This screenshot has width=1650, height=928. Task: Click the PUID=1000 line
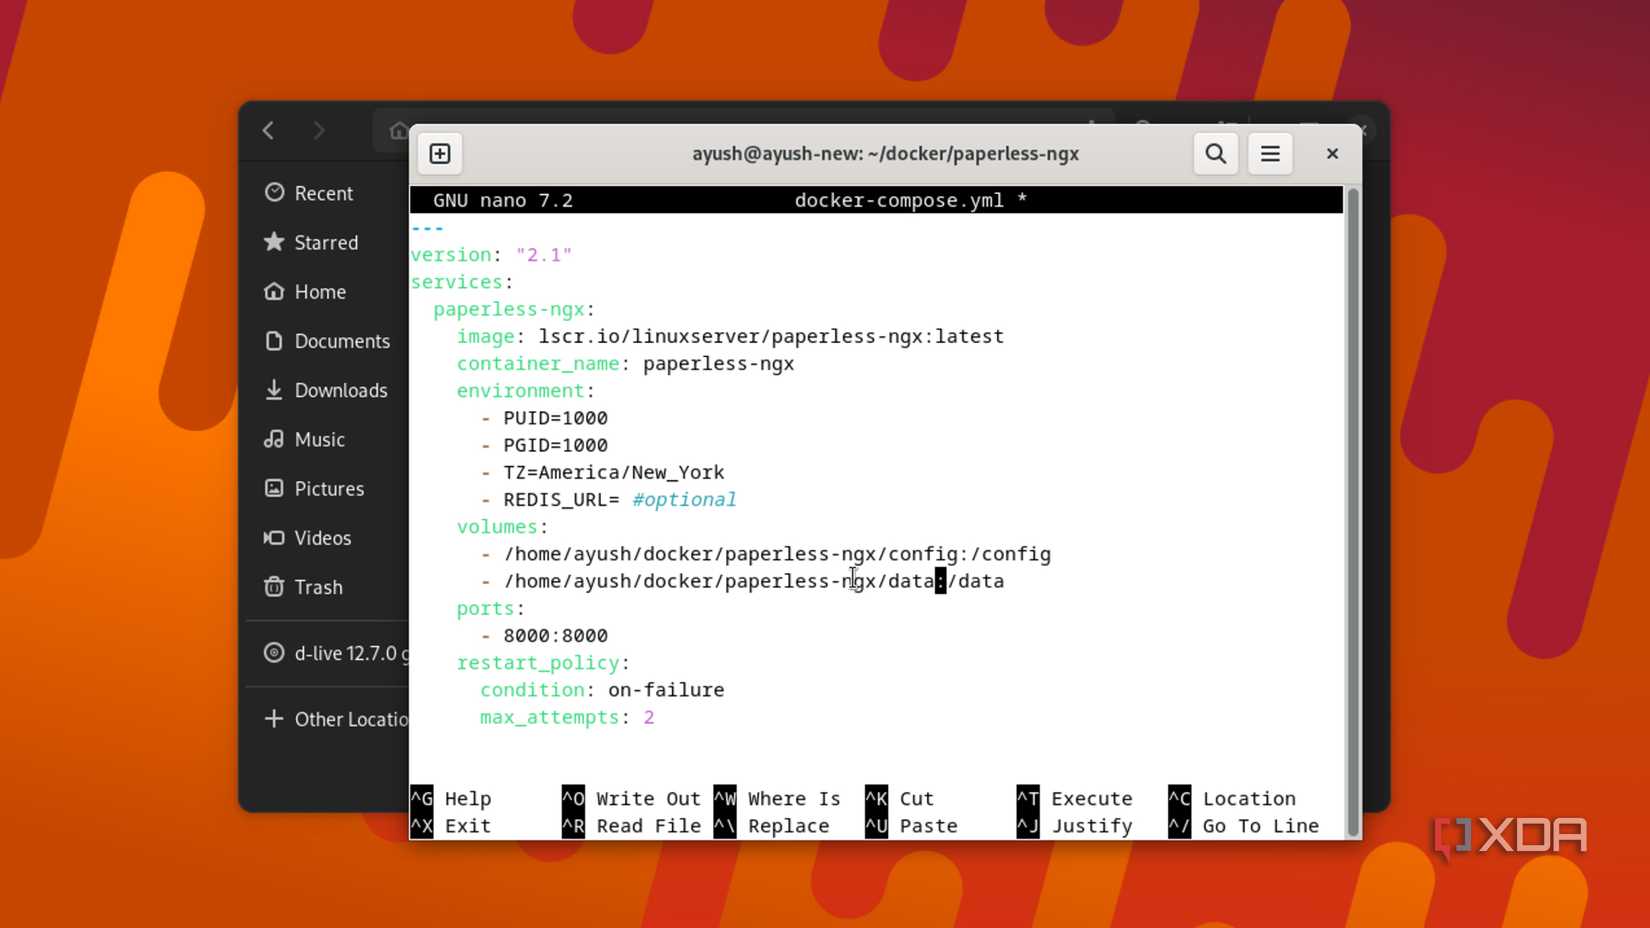click(544, 418)
